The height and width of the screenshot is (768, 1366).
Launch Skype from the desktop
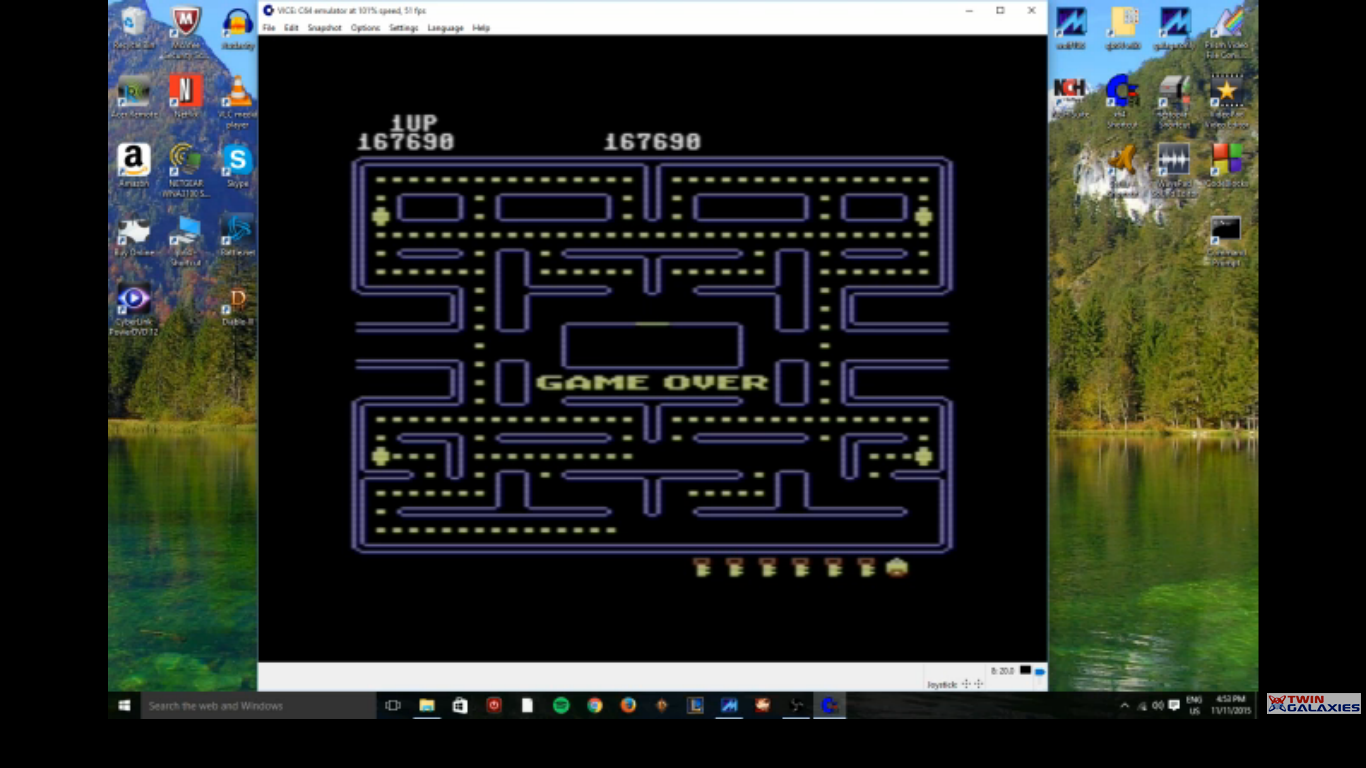pos(238,165)
